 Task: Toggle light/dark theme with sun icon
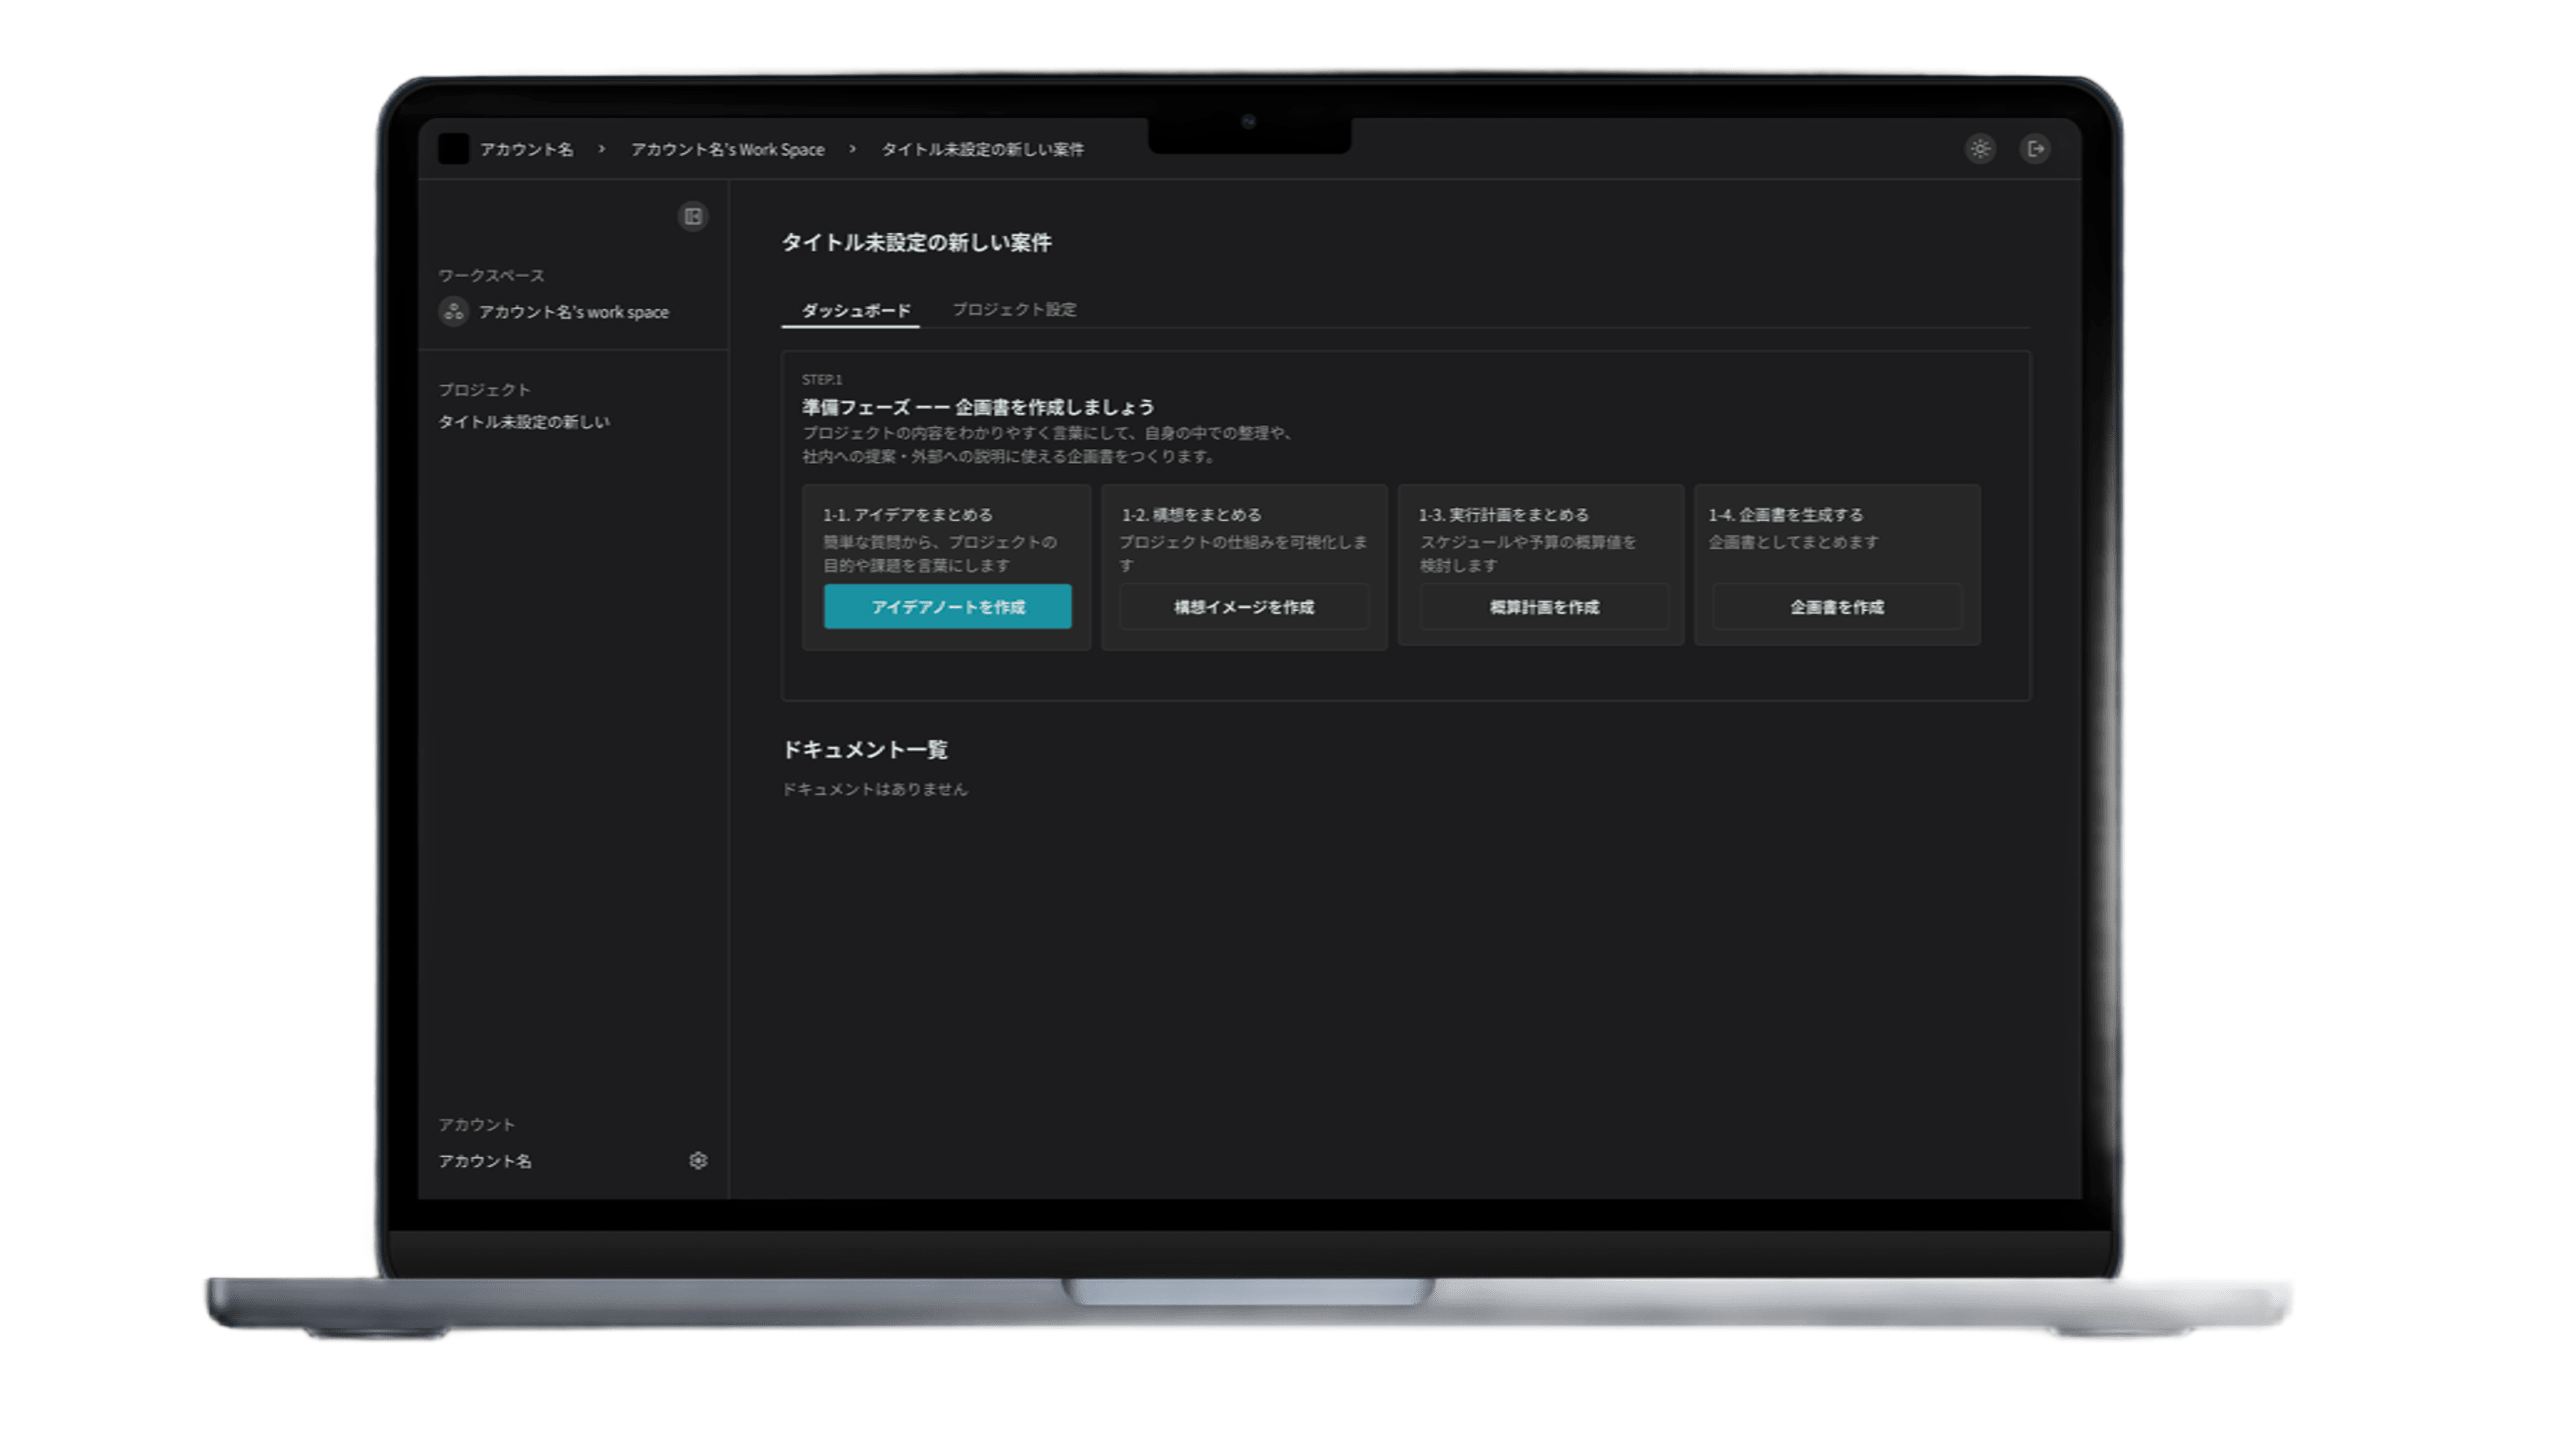click(1979, 149)
